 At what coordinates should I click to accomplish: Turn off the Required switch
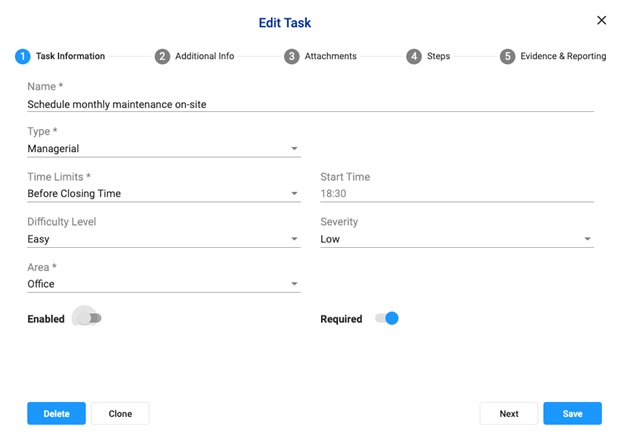[387, 318]
